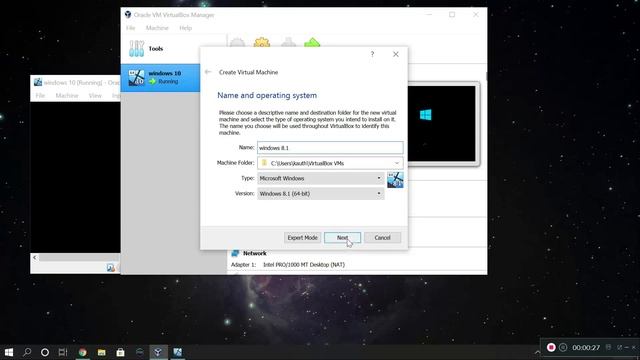Click the running VM taskbar icon
Screen dimensions: 640x360
pos(178,352)
